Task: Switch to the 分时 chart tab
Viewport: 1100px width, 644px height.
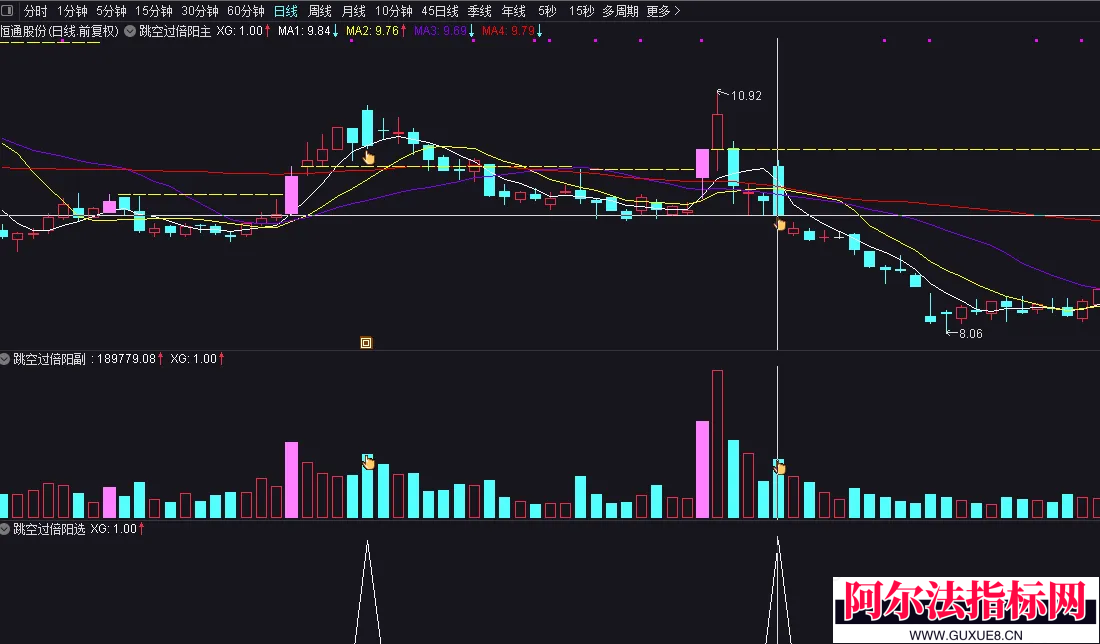Action: tap(35, 11)
